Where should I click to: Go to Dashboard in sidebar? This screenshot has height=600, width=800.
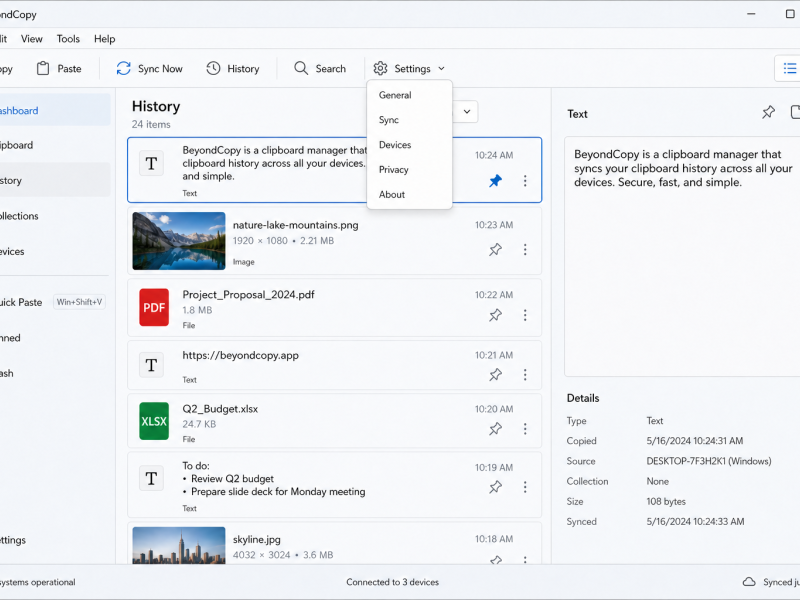tap(53, 110)
